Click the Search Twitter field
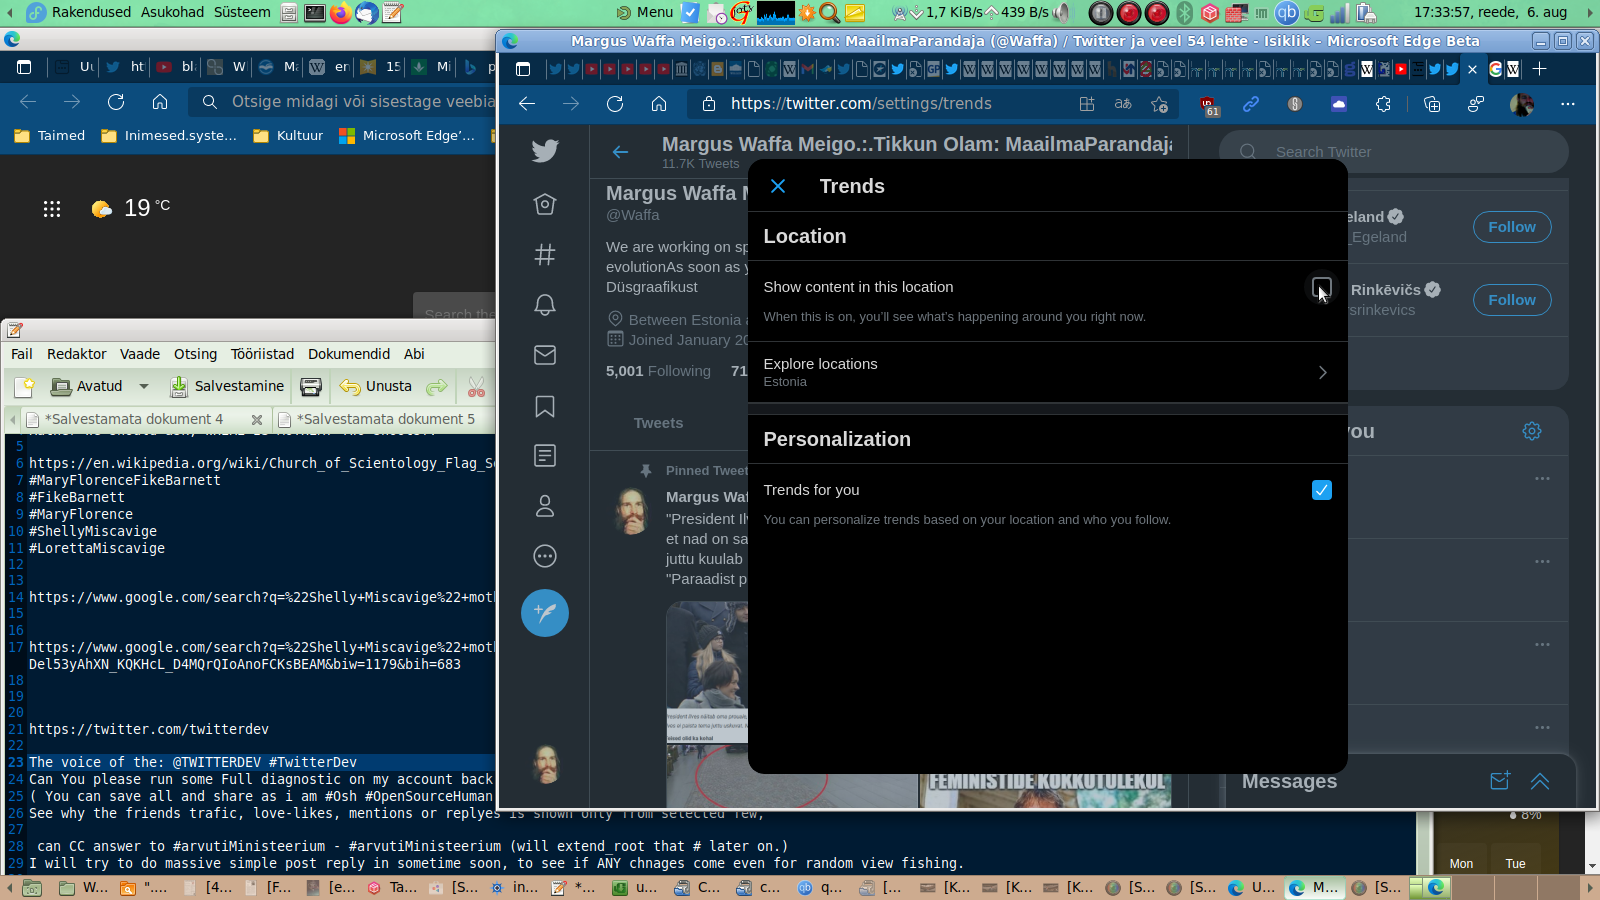The height and width of the screenshot is (900, 1600). 1393,152
